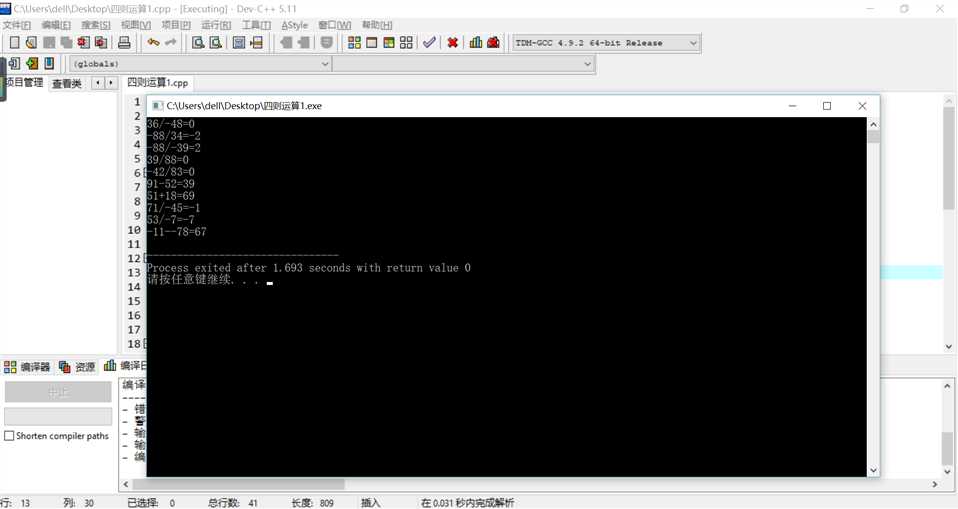Open the 搜索 menu
The width and height of the screenshot is (958, 509).
click(x=96, y=25)
